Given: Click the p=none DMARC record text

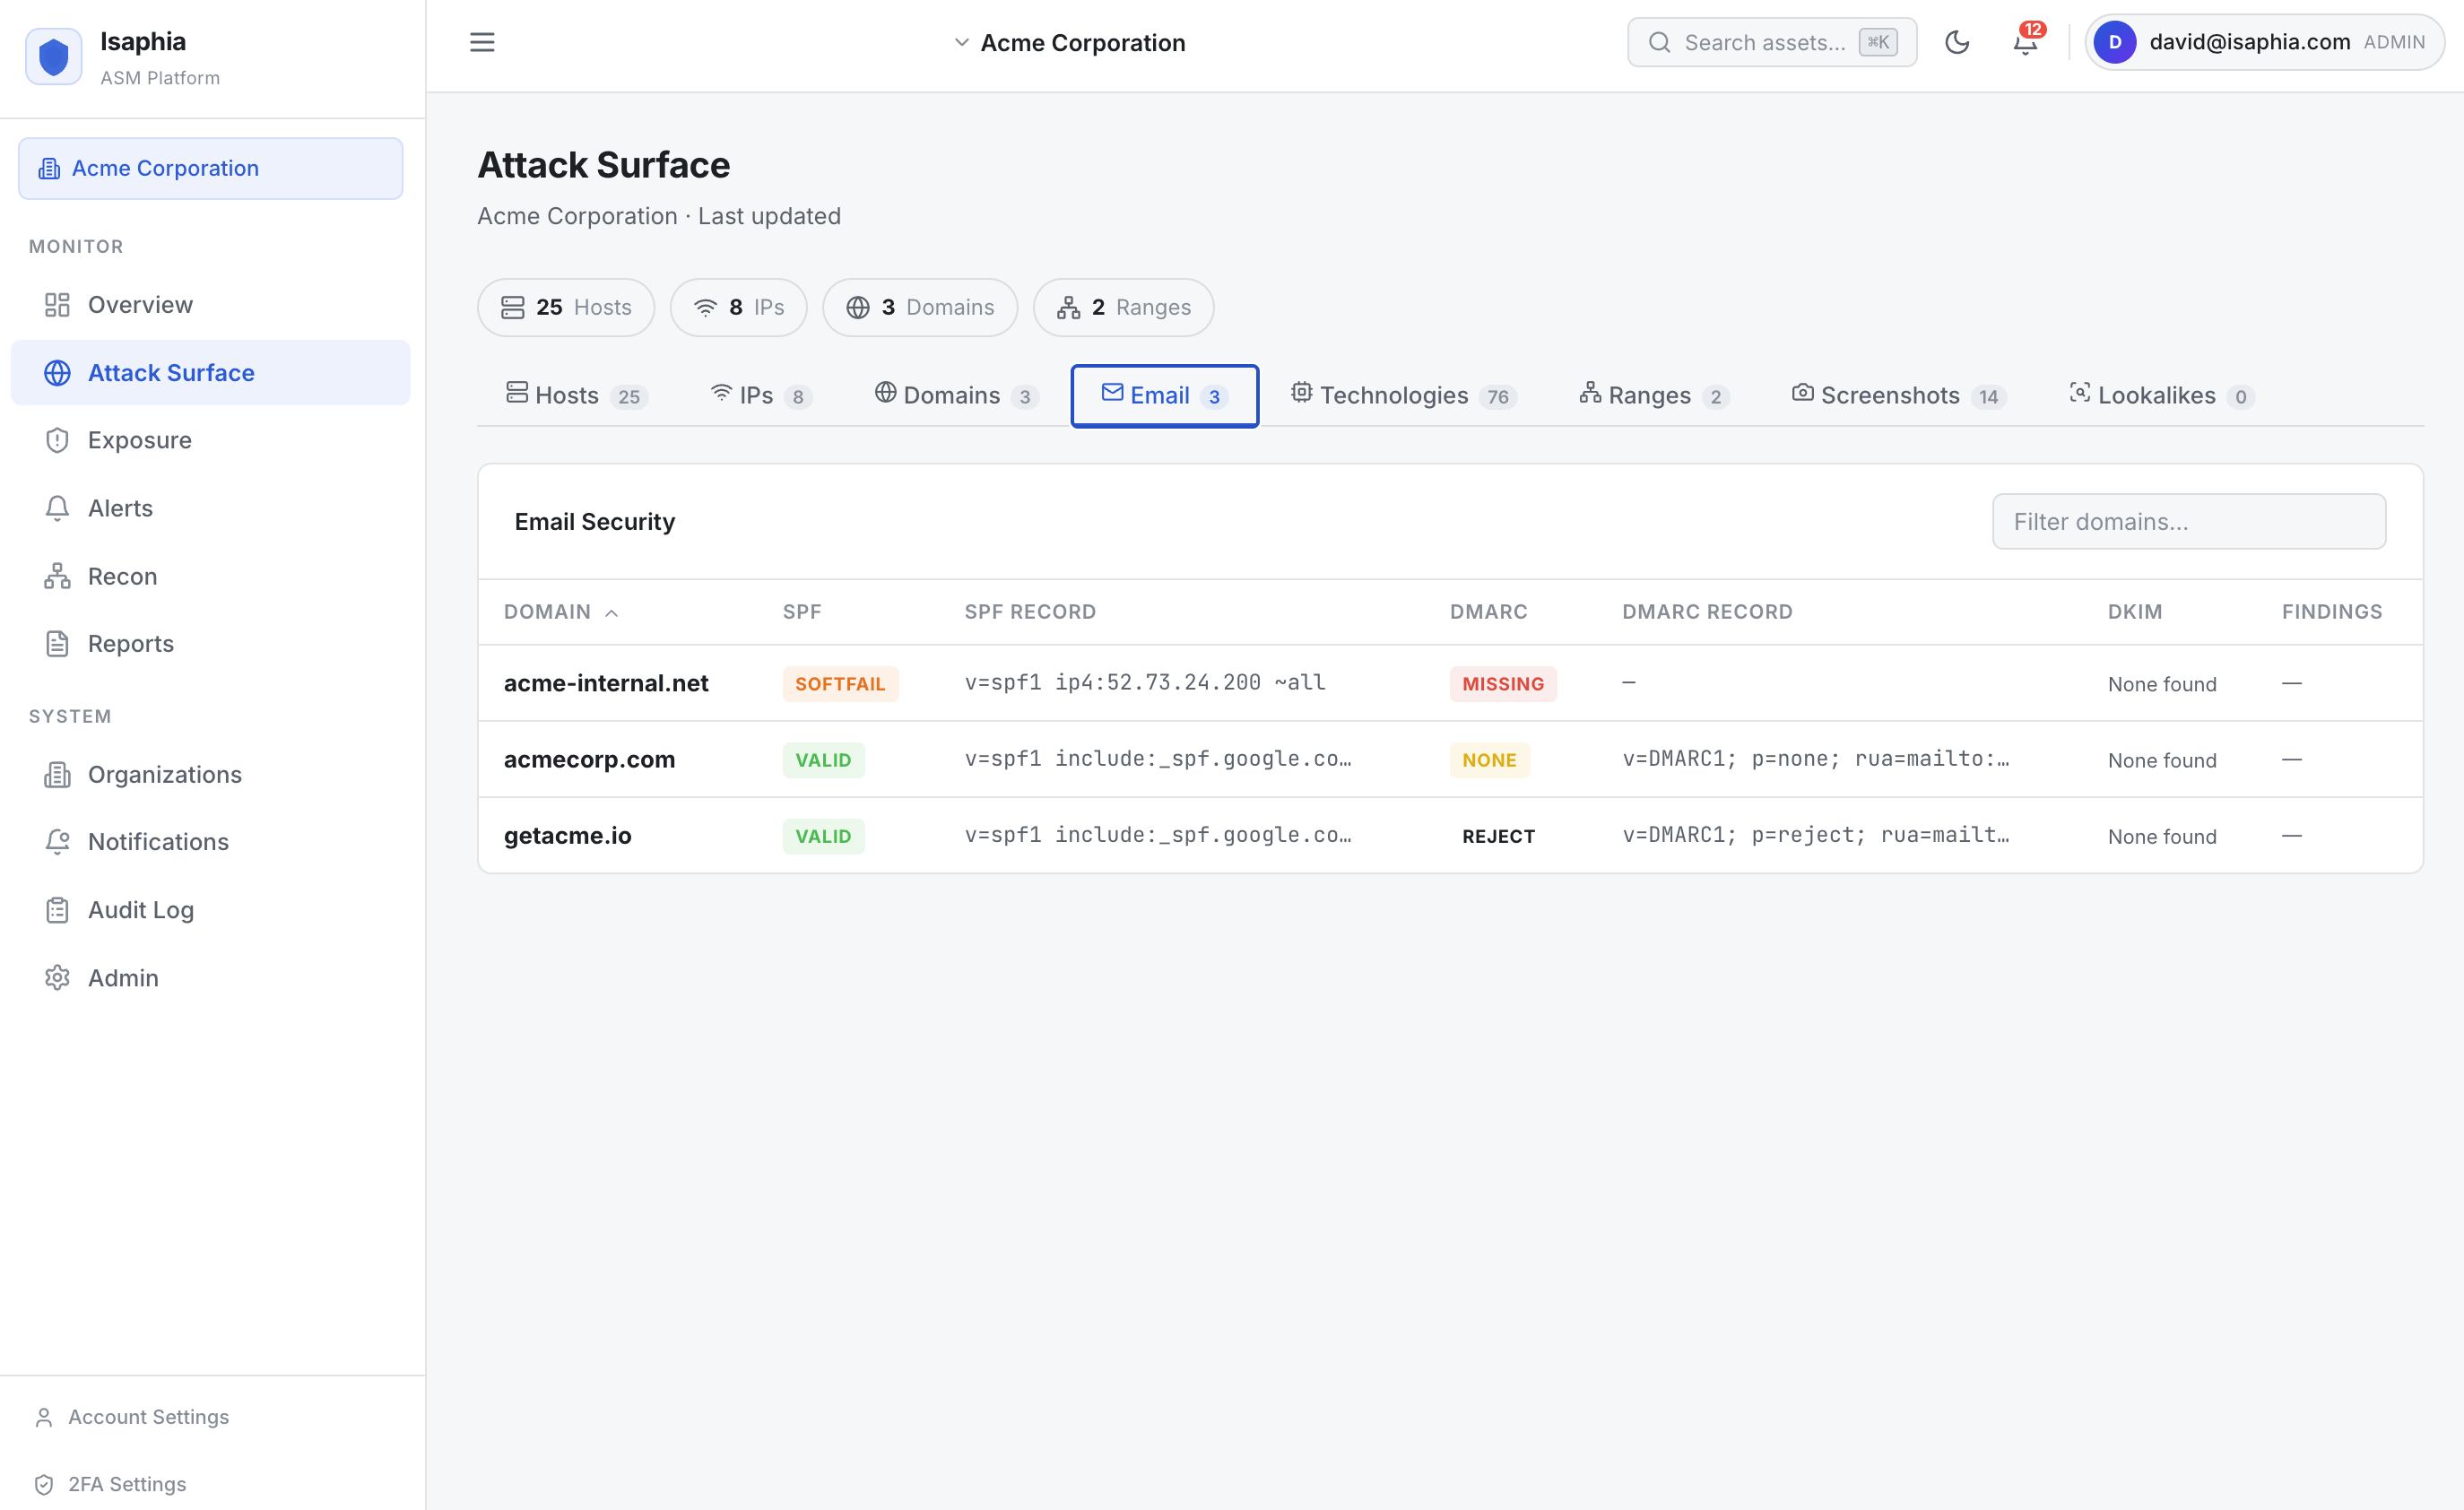Looking at the screenshot, I should coord(1815,758).
